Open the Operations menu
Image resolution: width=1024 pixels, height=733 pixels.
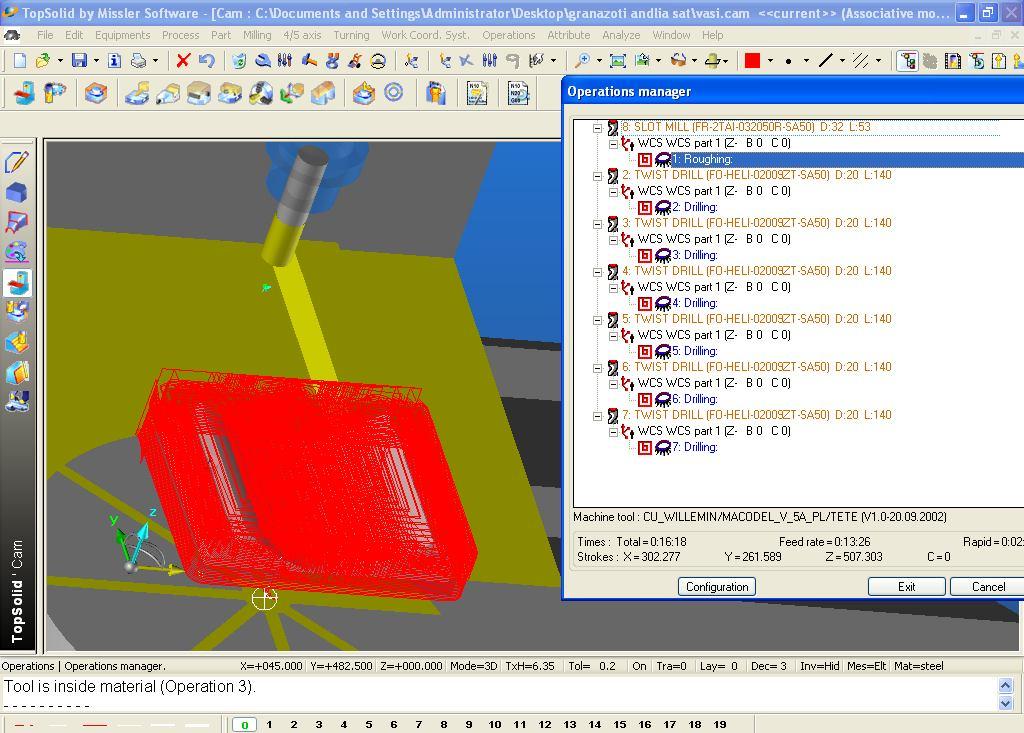pos(509,35)
